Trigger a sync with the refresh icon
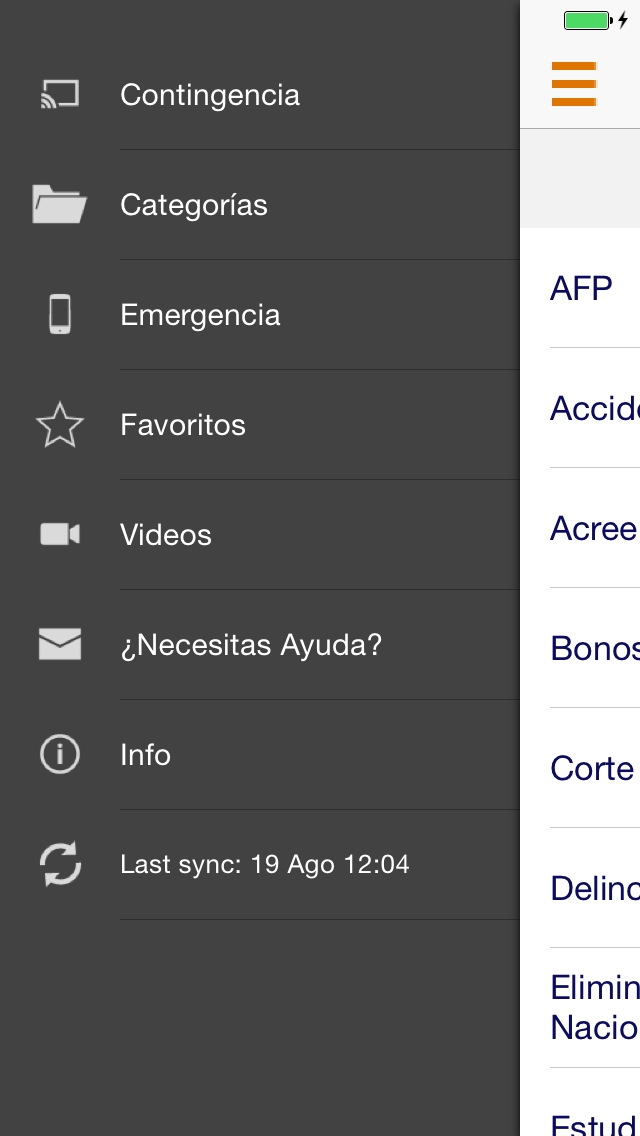The height and width of the screenshot is (1136, 640). click(60, 864)
